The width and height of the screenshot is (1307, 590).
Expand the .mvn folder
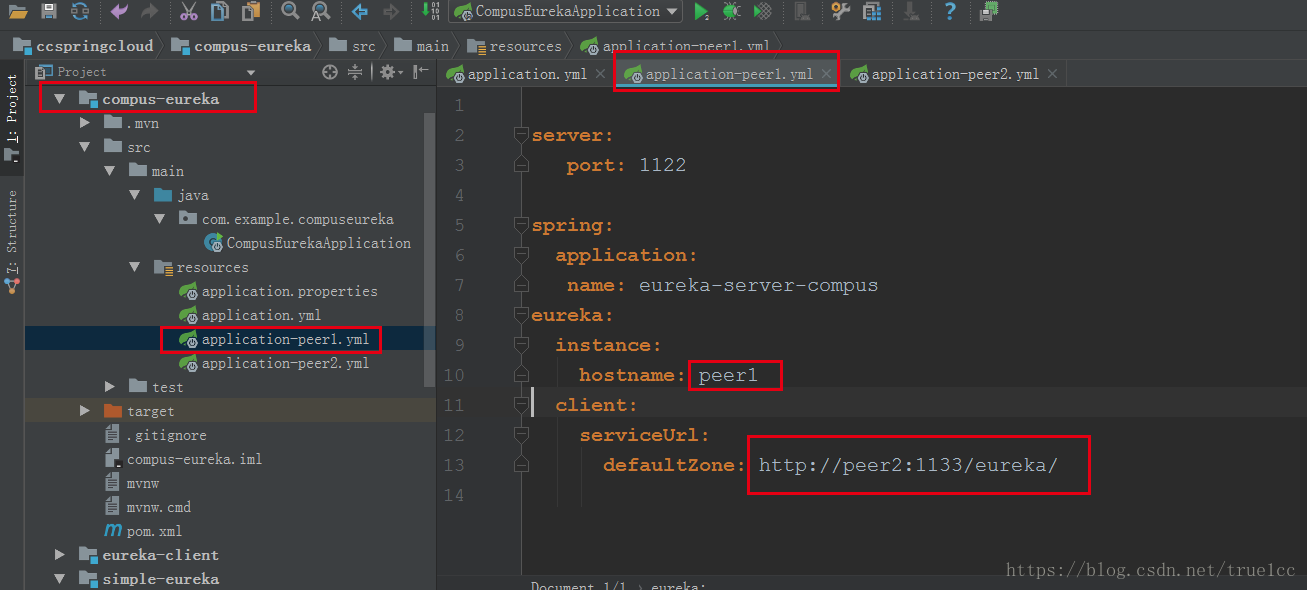(85, 123)
